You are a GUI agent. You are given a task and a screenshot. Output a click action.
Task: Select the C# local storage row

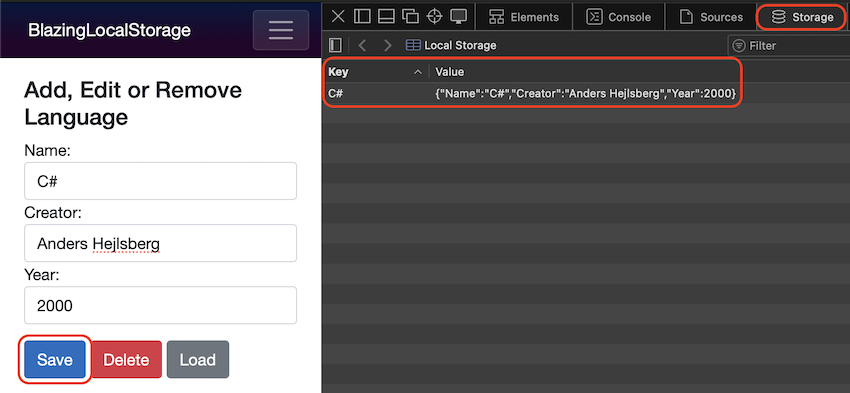point(532,94)
